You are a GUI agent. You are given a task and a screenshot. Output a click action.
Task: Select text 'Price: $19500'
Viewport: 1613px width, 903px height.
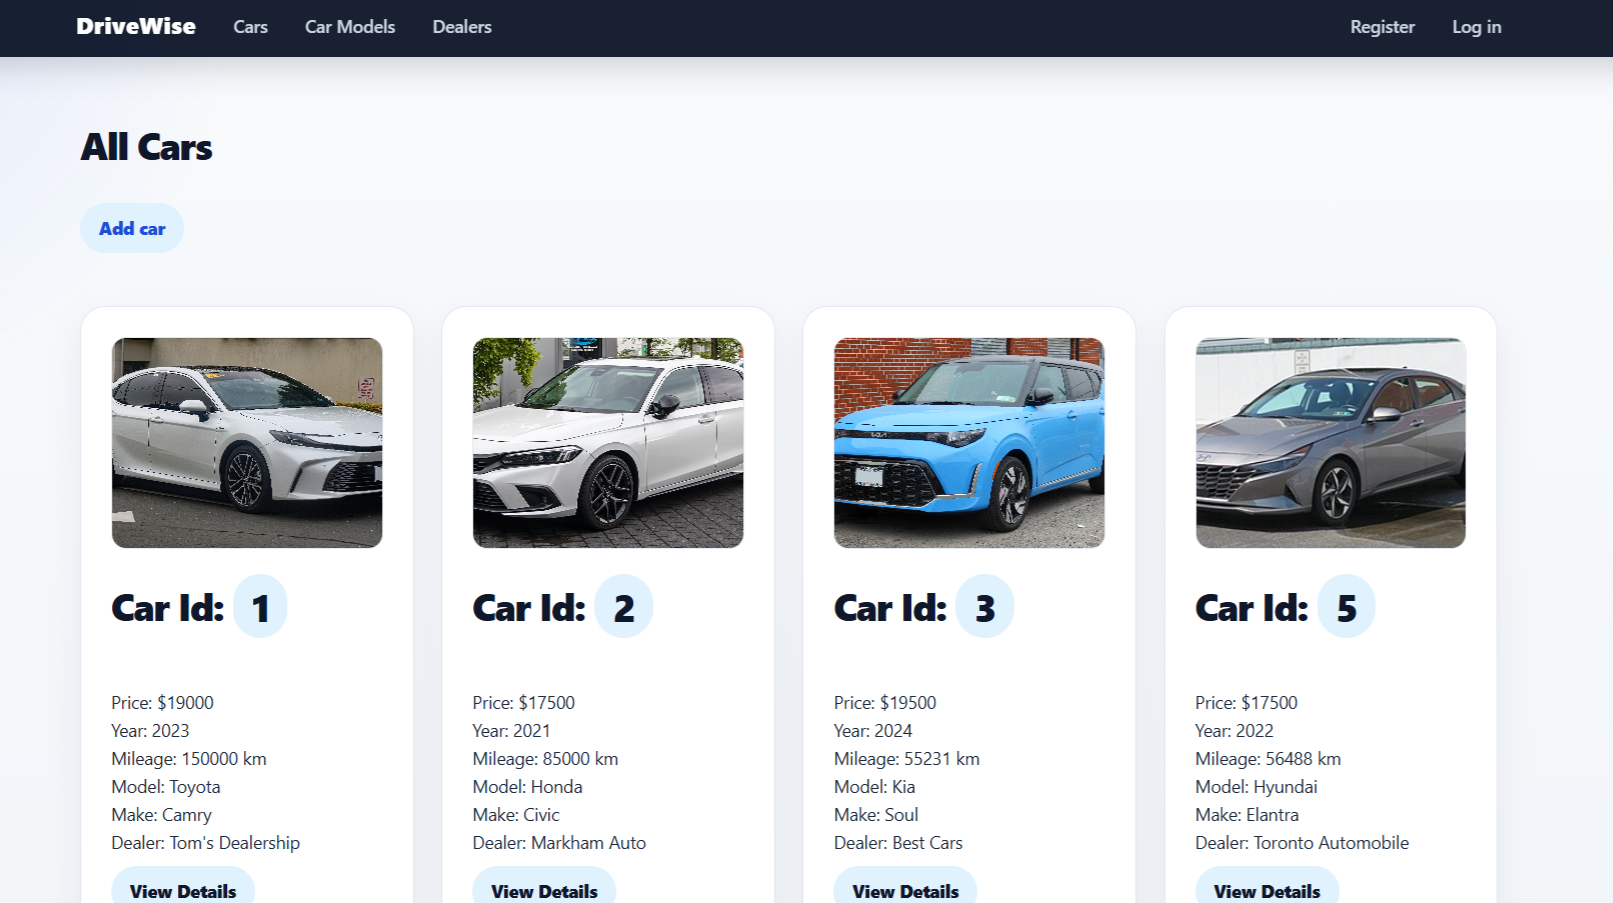885,703
